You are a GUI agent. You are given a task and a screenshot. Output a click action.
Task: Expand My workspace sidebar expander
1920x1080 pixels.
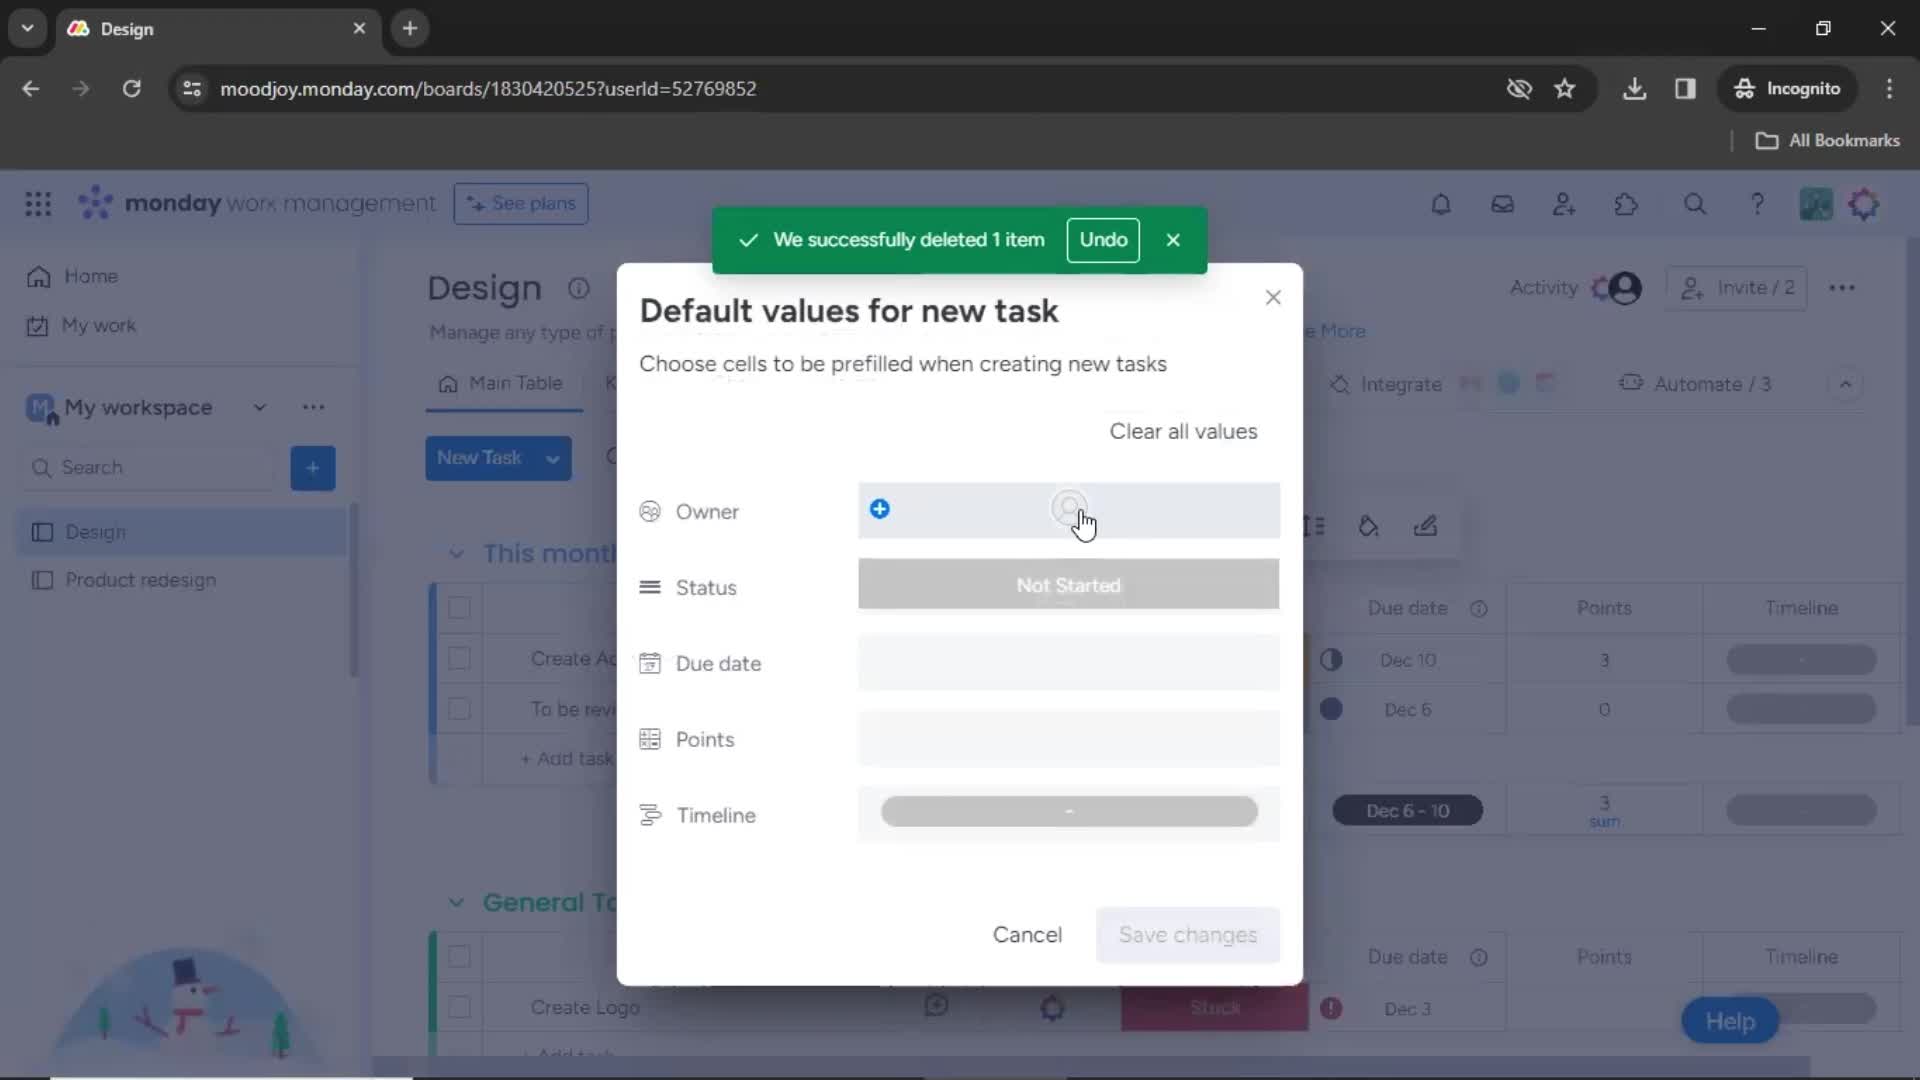[x=260, y=406]
